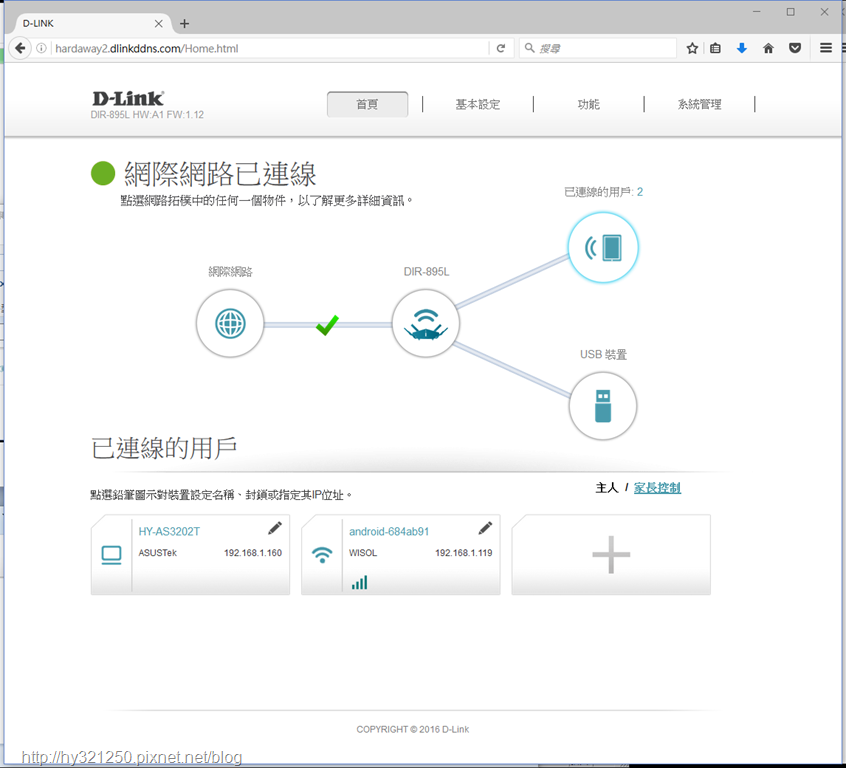This screenshot has height=768, width=846.
Task: Open a new browser tab
Action: [x=185, y=23]
